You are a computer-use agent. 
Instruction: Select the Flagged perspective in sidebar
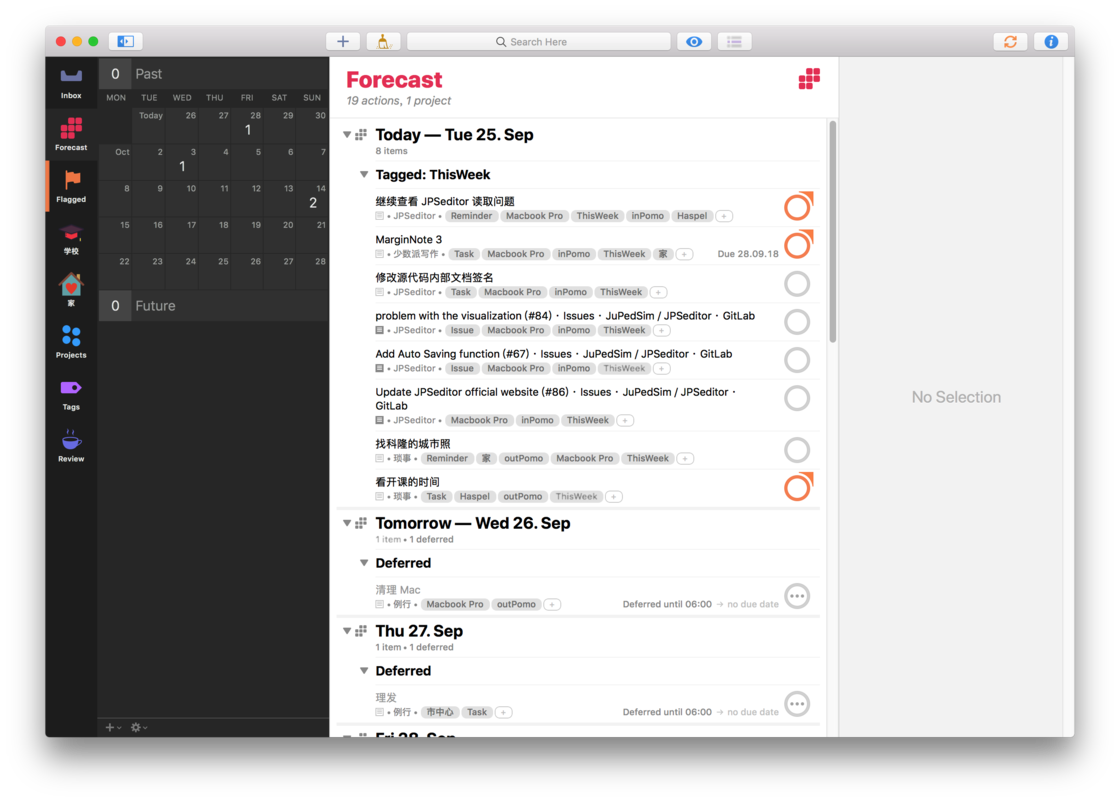[72, 186]
